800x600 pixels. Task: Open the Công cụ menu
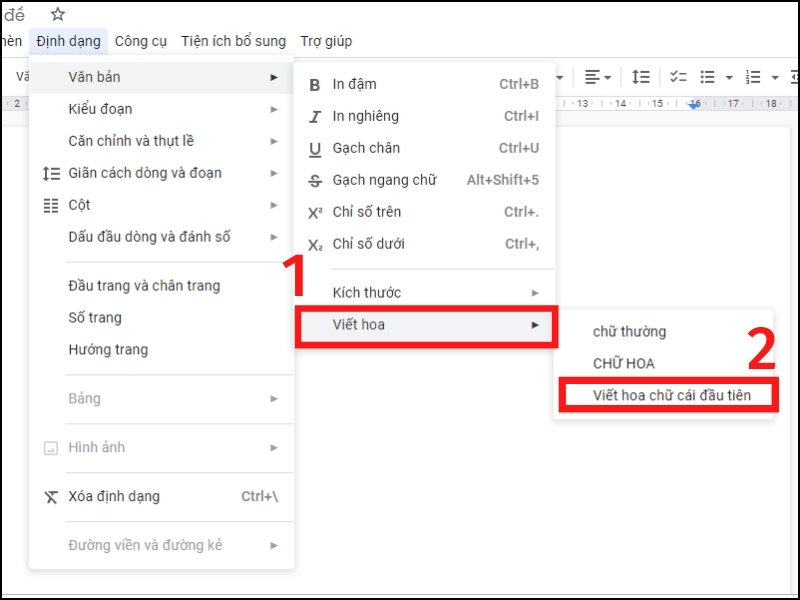[x=141, y=41]
